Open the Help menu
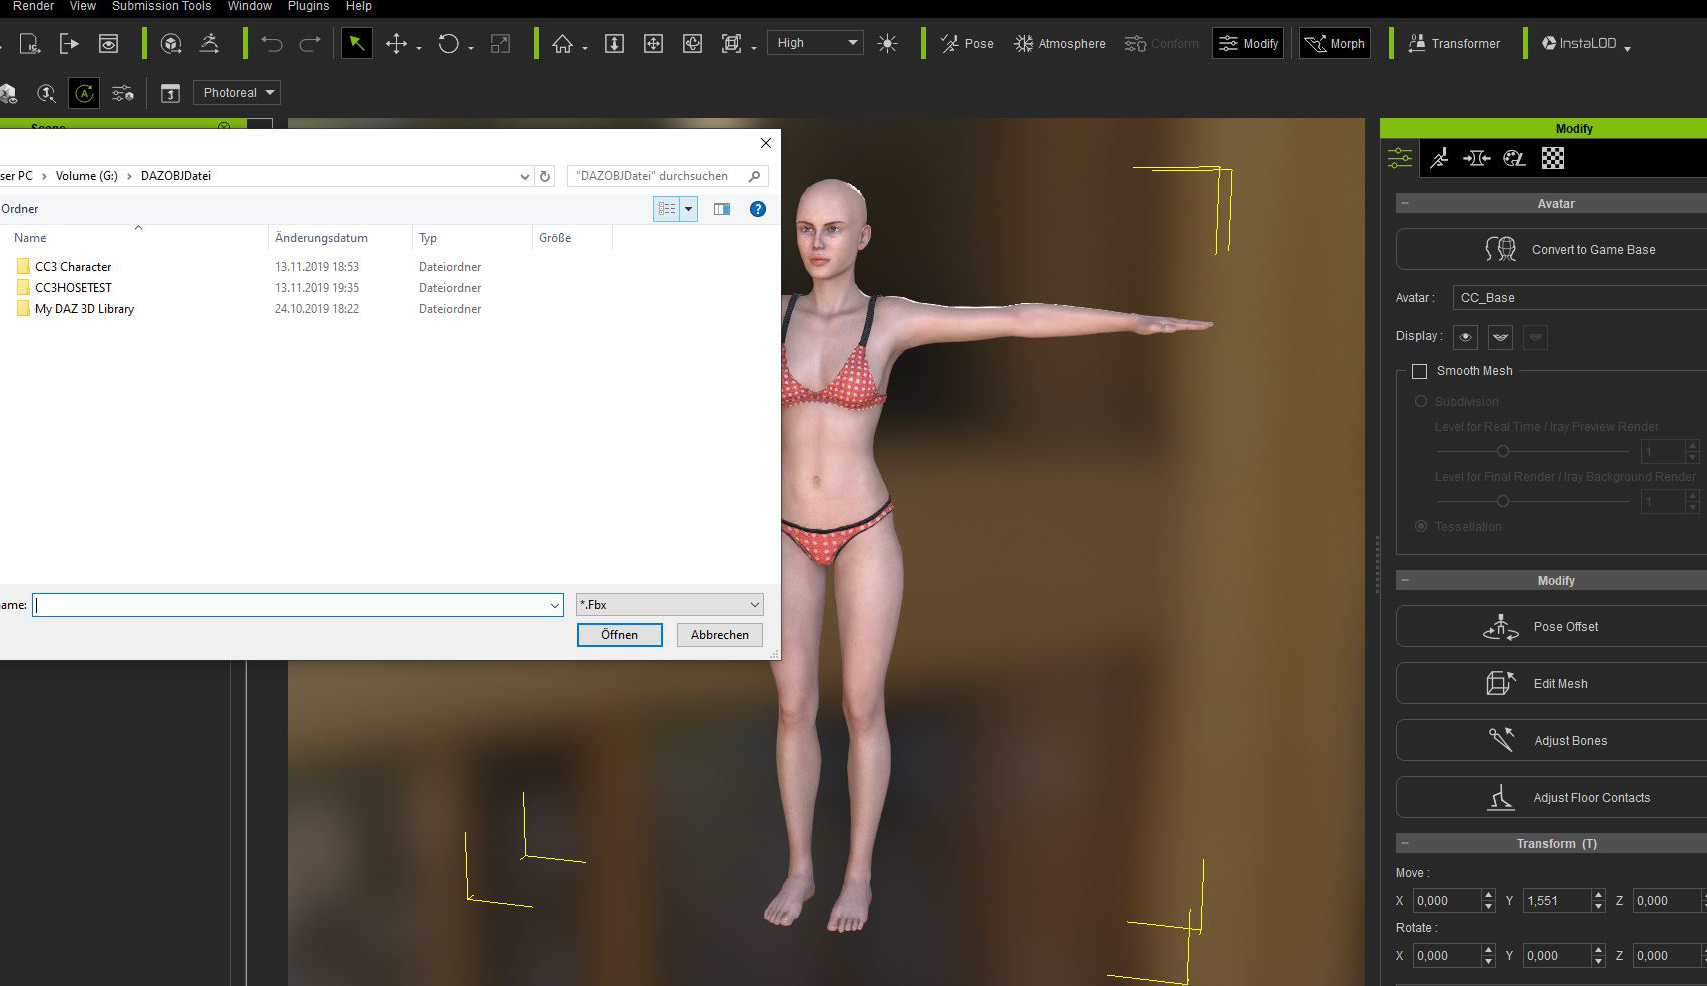 point(359,6)
